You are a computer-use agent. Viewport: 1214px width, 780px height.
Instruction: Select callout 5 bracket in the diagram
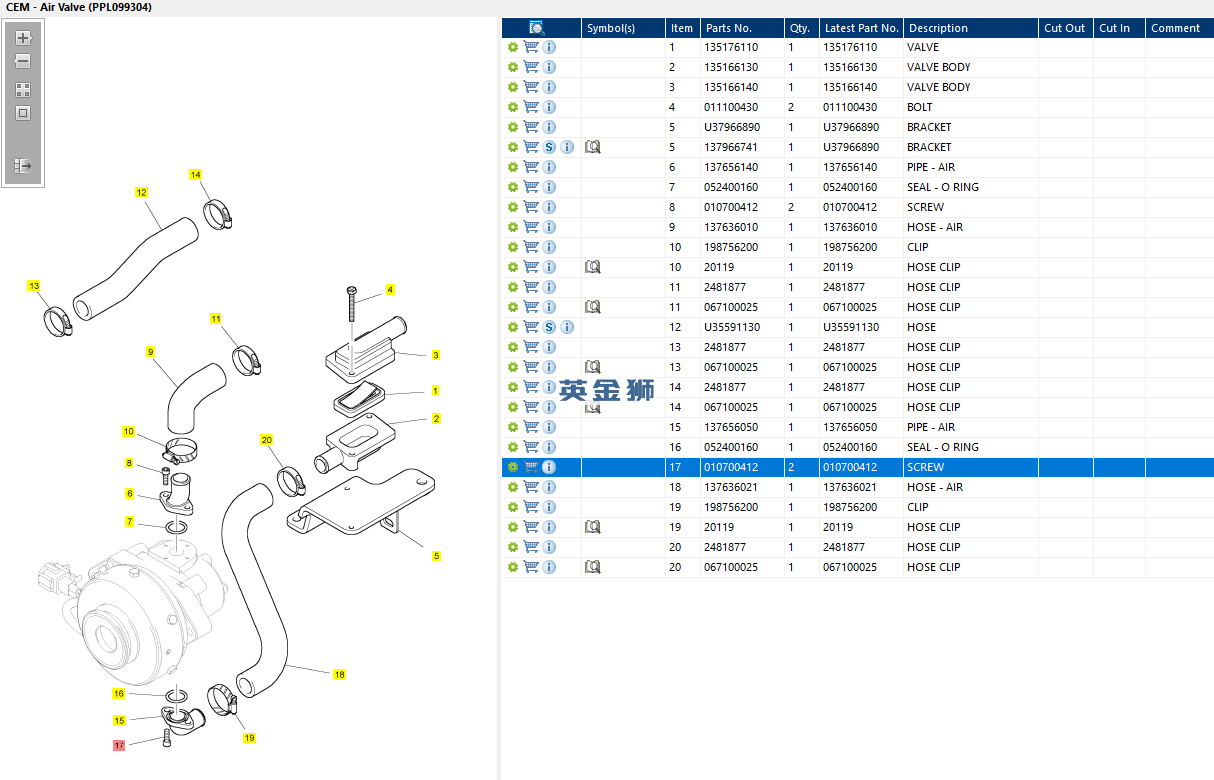436,556
